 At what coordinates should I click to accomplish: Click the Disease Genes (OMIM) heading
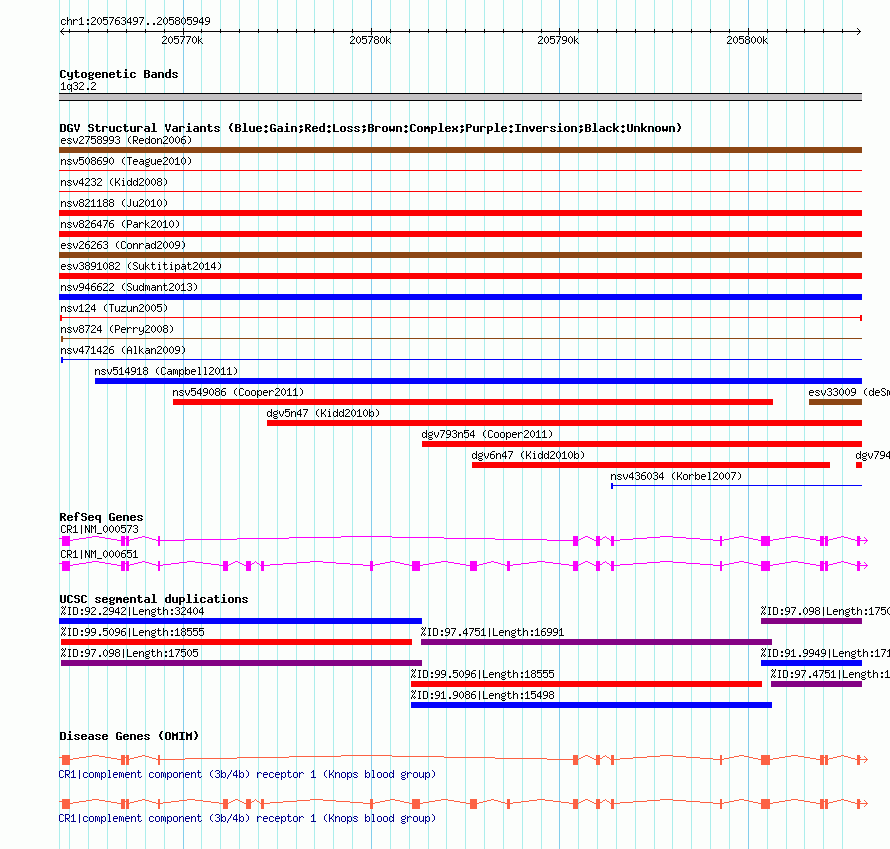129,736
